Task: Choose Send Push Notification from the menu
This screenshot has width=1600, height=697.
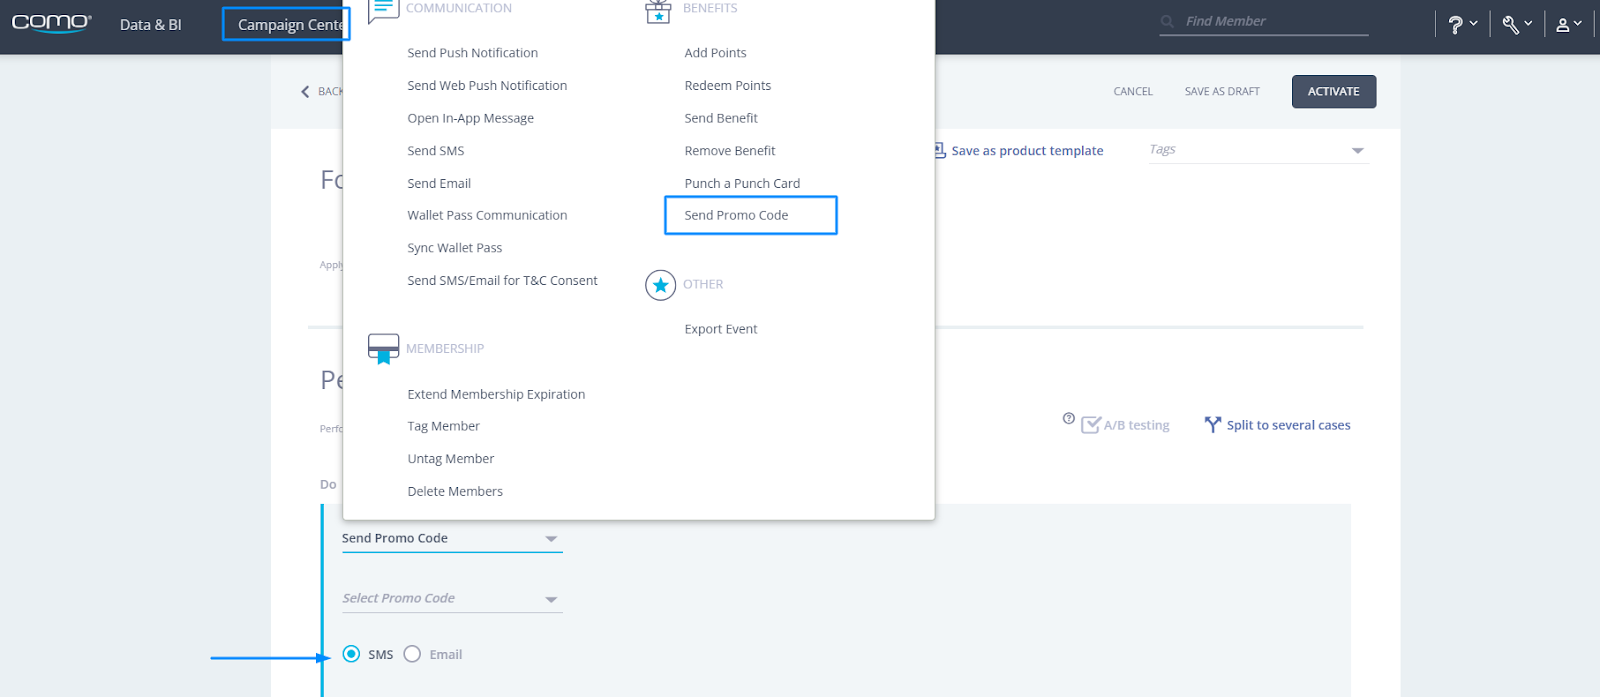Action: pyautogui.click(x=472, y=52)
